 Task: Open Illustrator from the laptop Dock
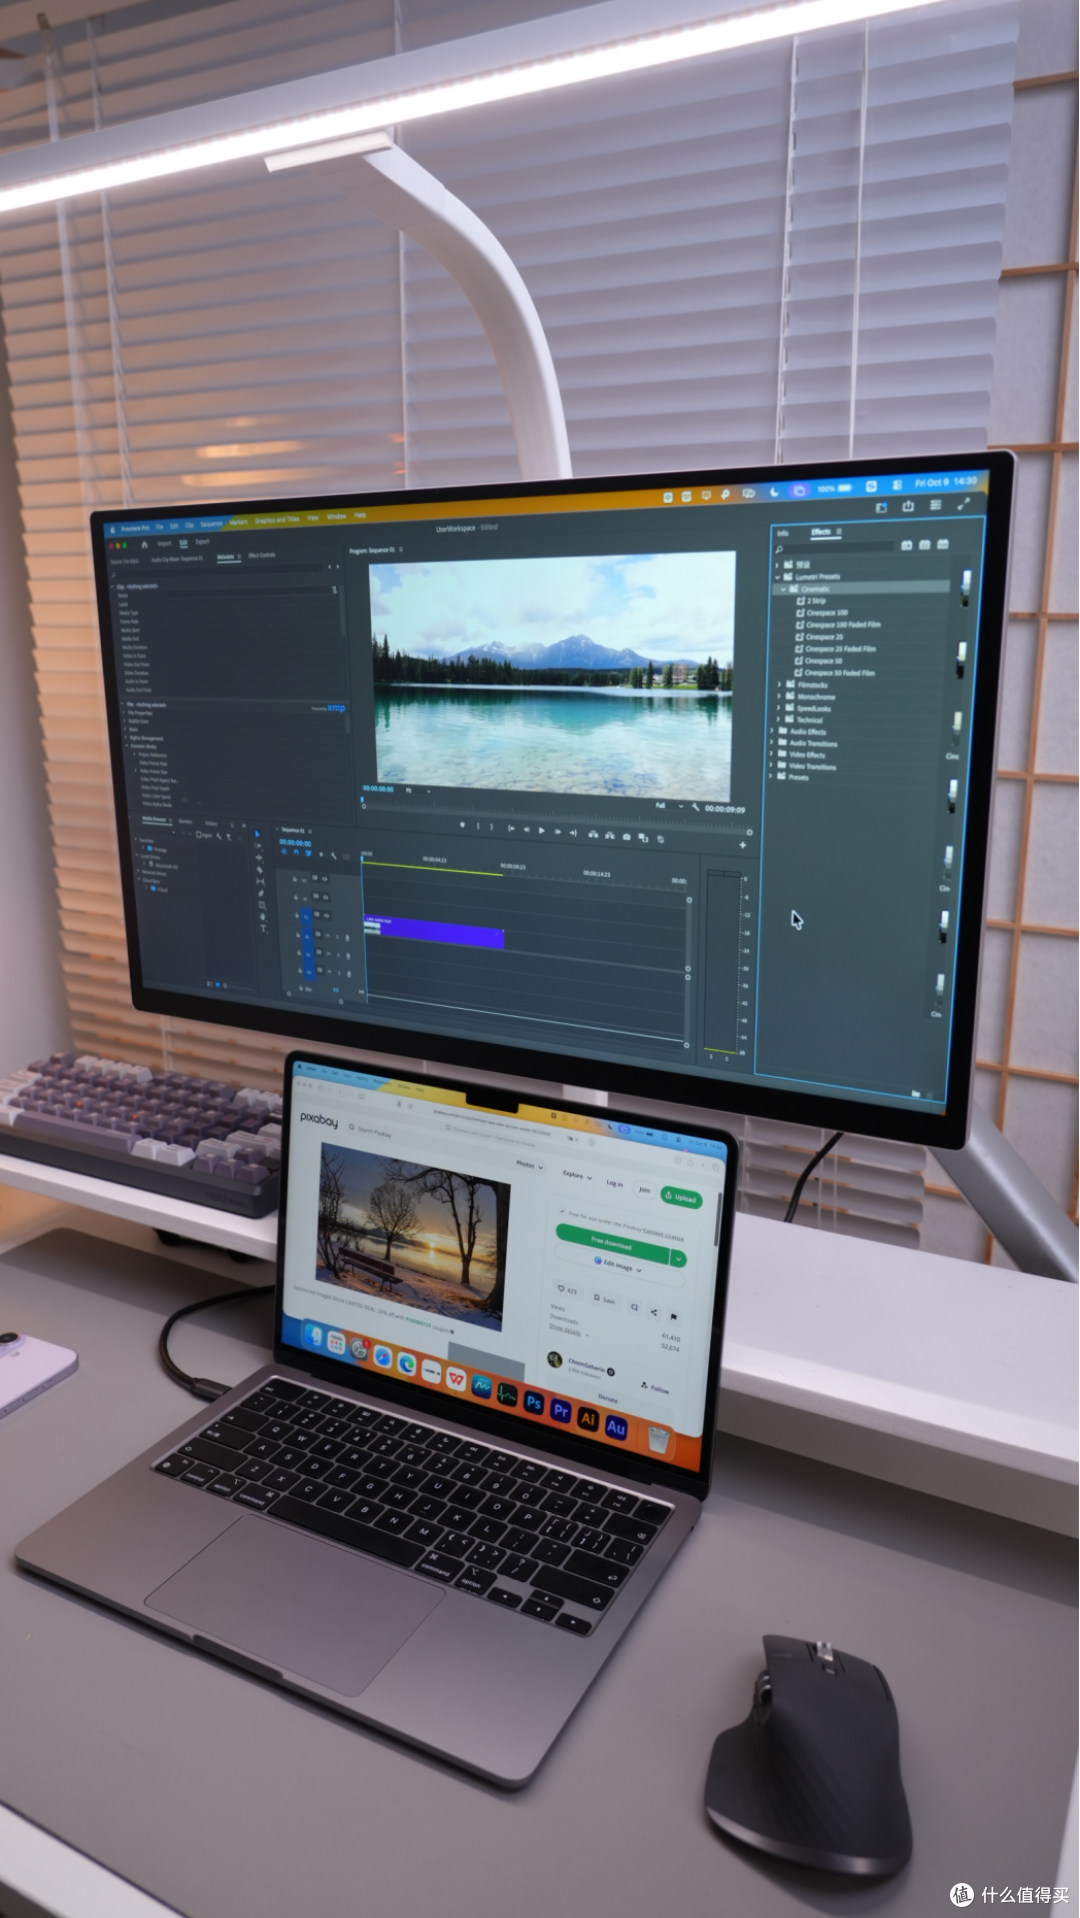[x=588, y=1419]
